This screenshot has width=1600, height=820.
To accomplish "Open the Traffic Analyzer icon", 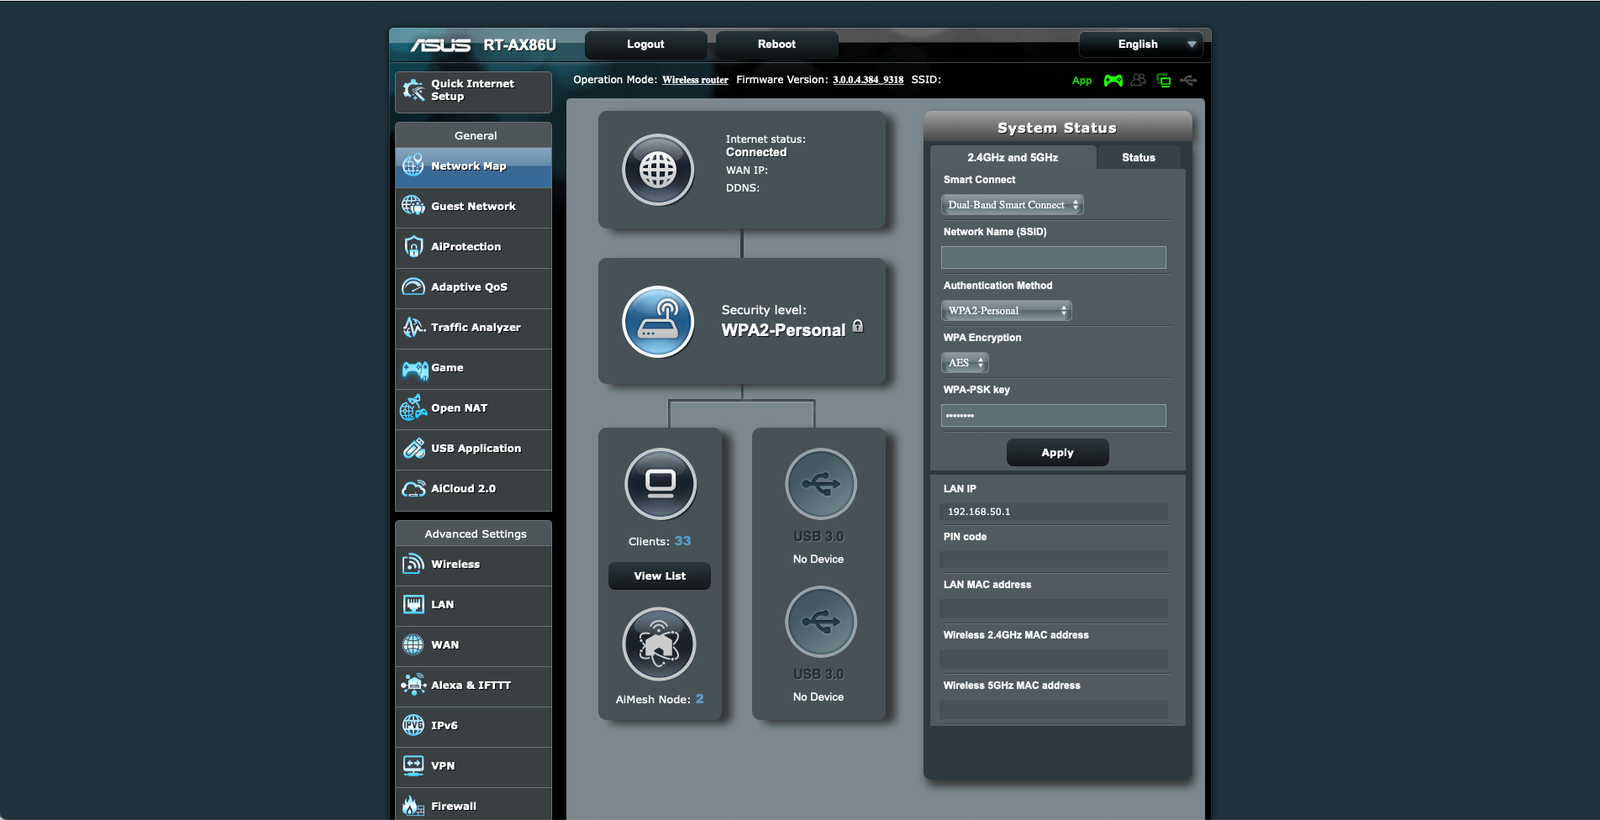I will point(413,327).
